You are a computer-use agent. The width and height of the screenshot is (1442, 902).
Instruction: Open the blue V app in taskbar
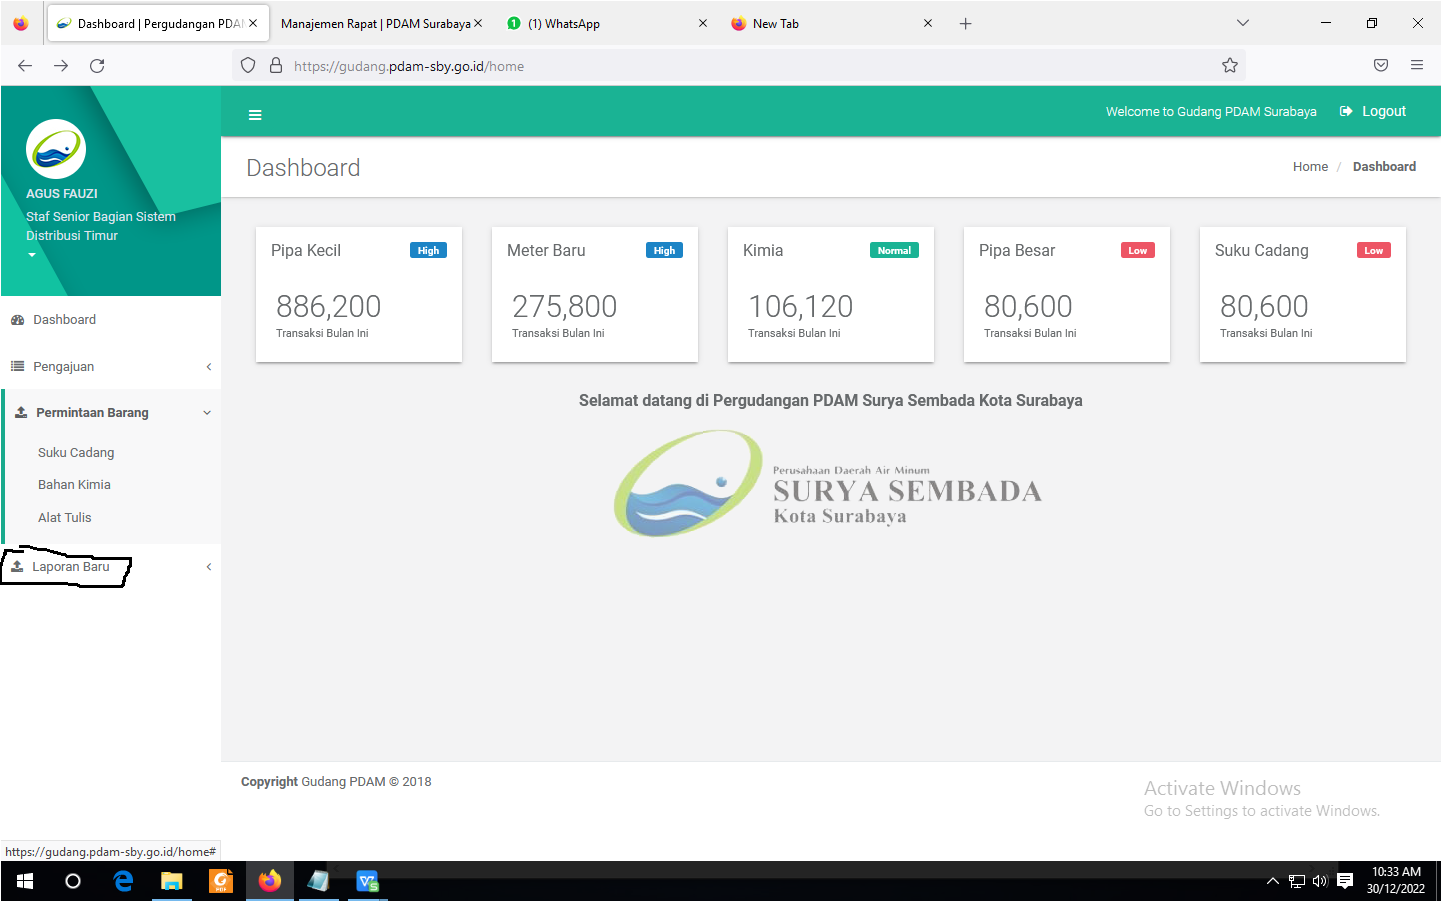tap(368, 881)
